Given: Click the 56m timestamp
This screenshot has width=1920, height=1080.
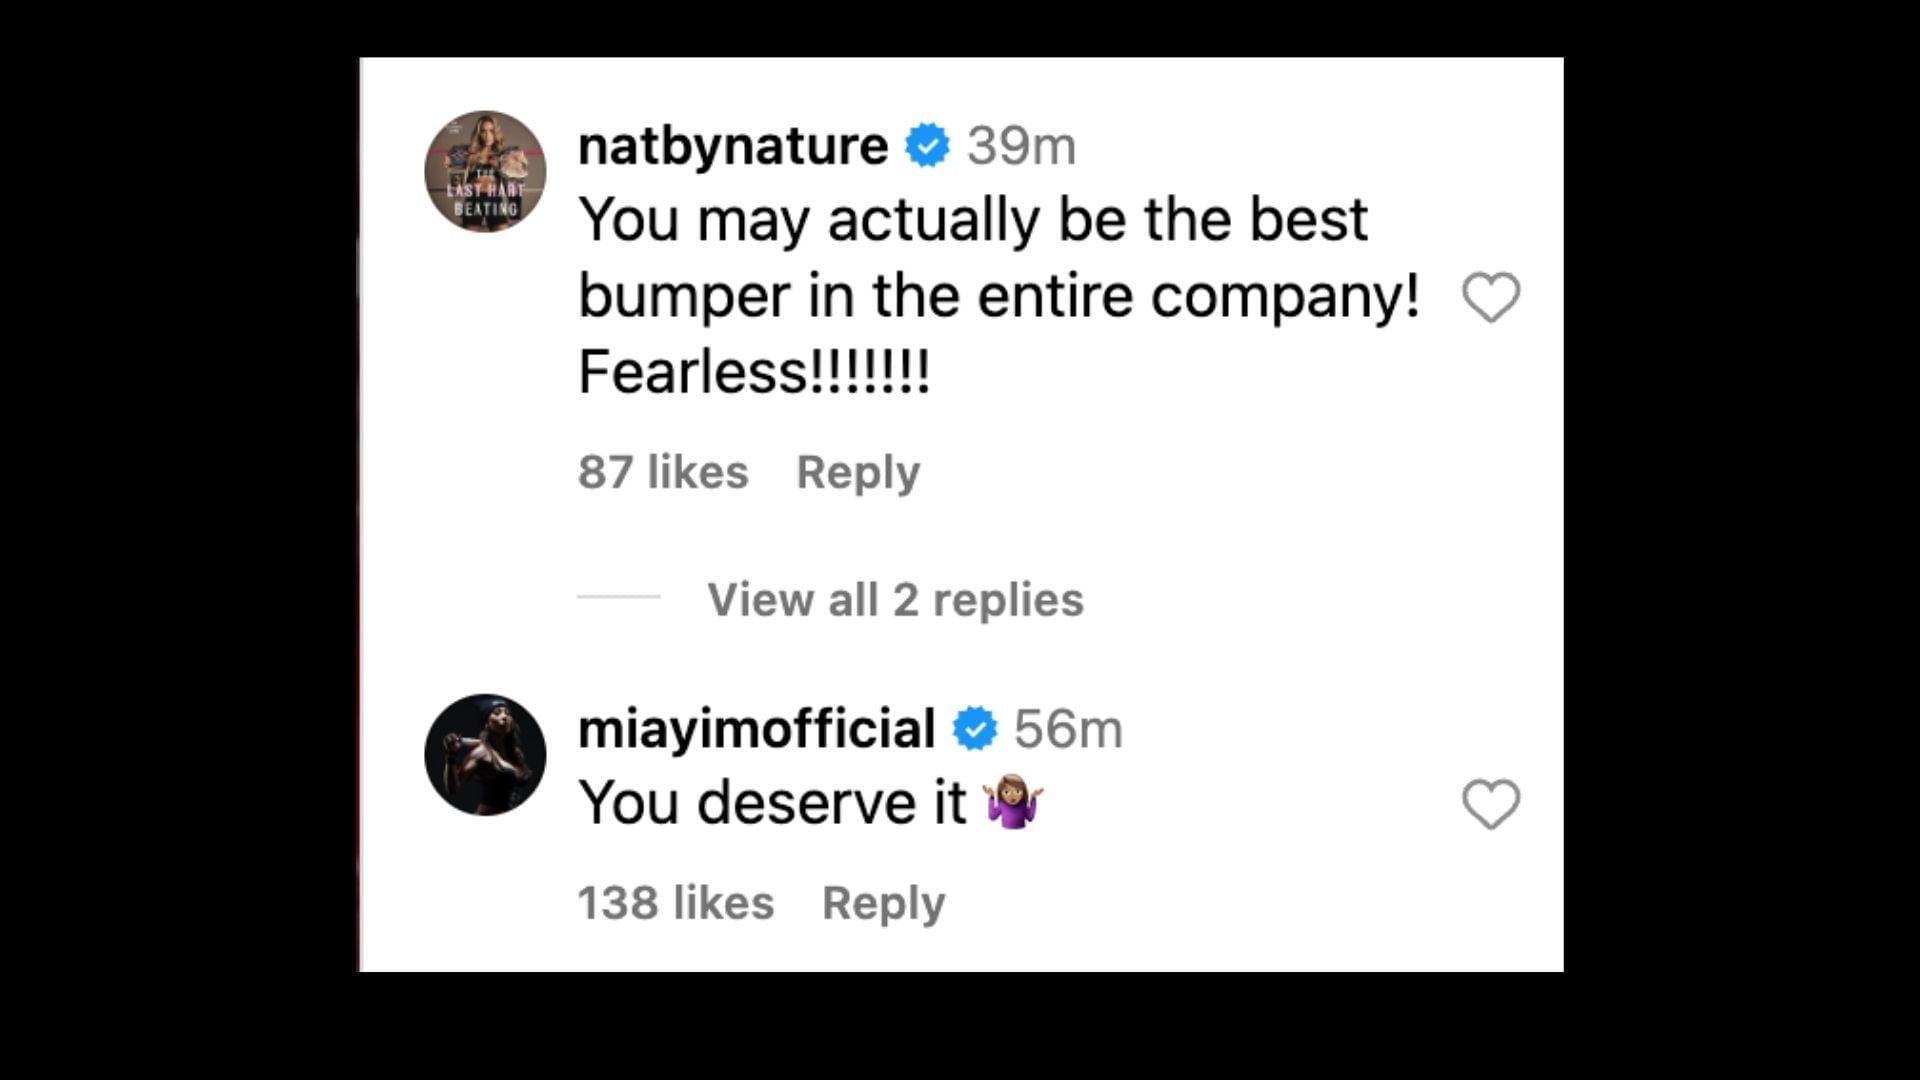Looking at the screenshot, I should point(1068,729).
